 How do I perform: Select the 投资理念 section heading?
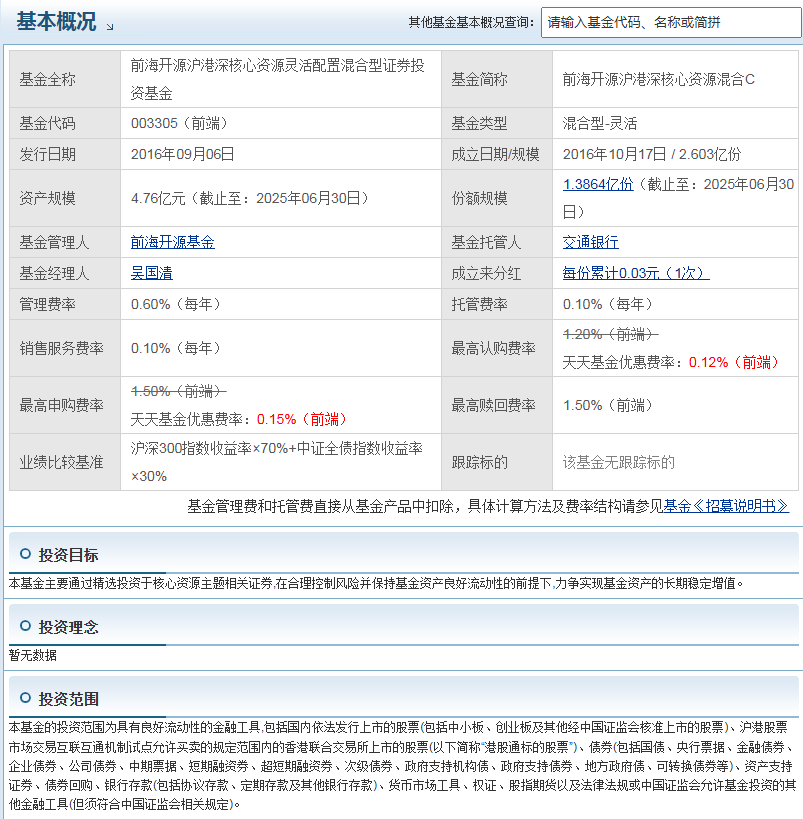tap(68, 627)
